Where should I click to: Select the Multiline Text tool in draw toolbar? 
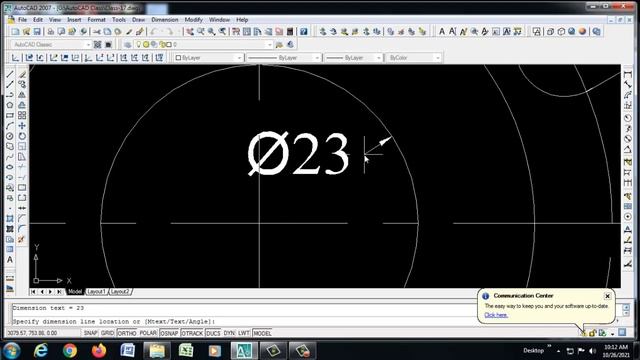coord(10,260)
